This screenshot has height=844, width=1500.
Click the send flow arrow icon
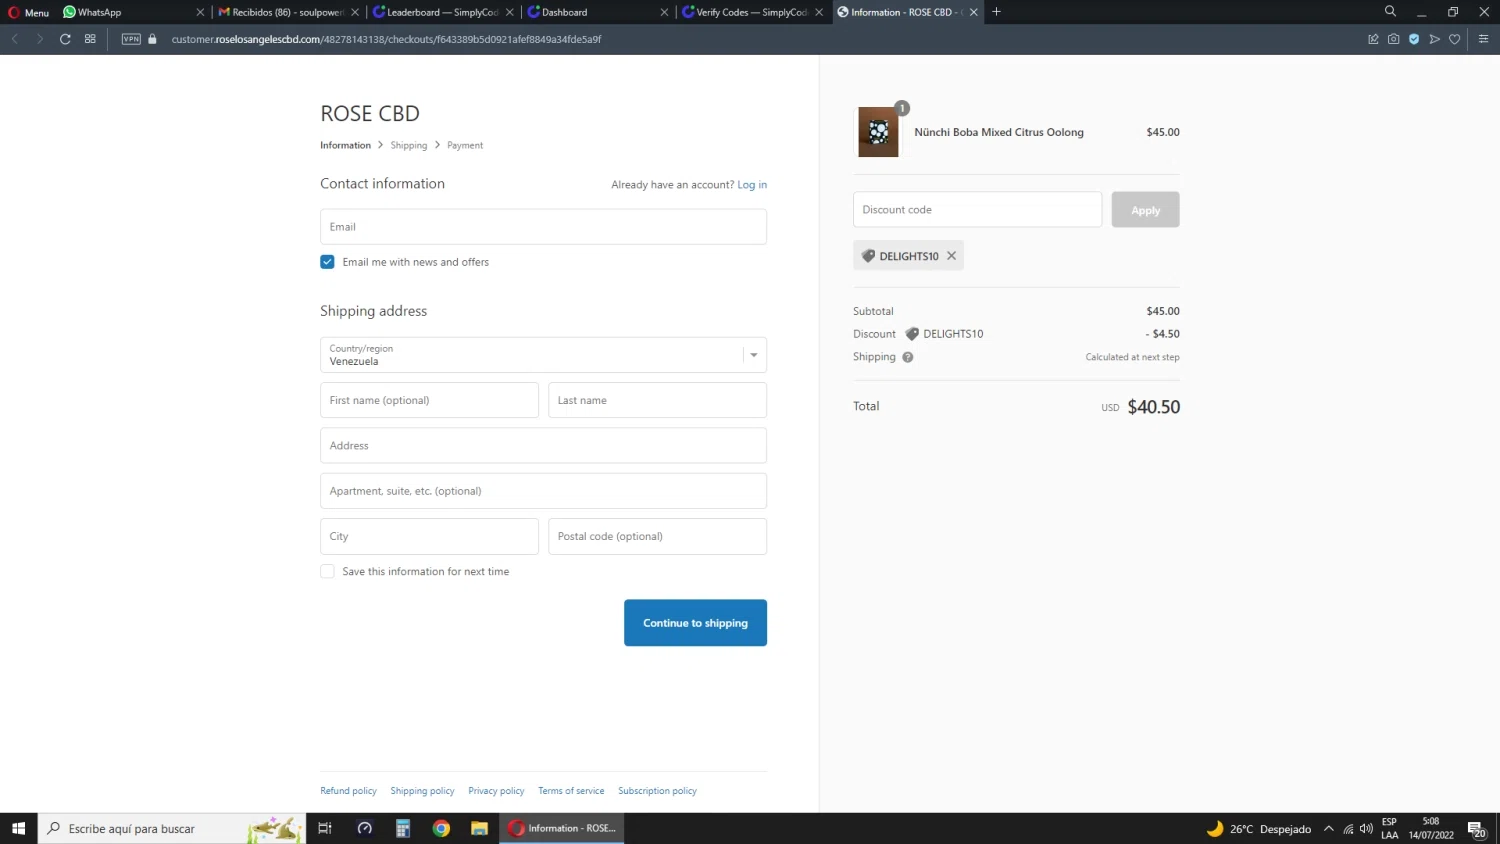click(x=1434, y=39)
